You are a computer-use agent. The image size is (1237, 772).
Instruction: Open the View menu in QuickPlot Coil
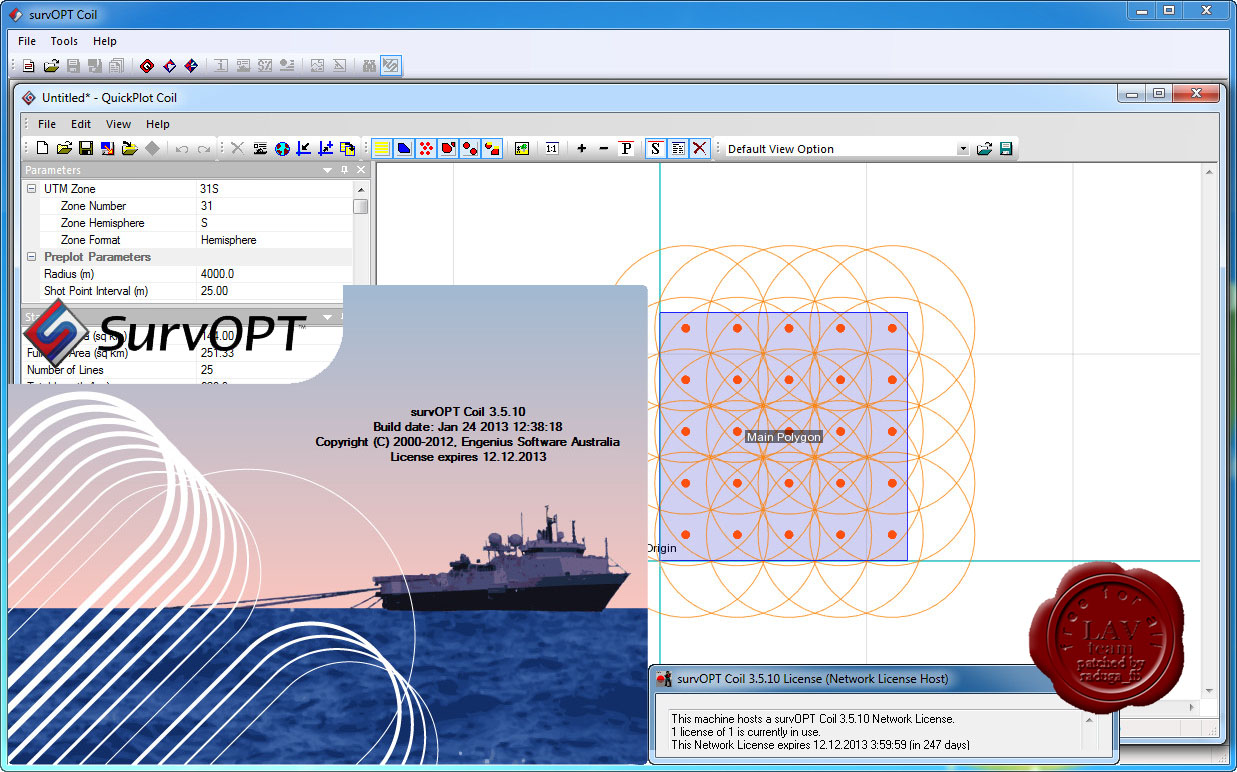click(118, 124)
